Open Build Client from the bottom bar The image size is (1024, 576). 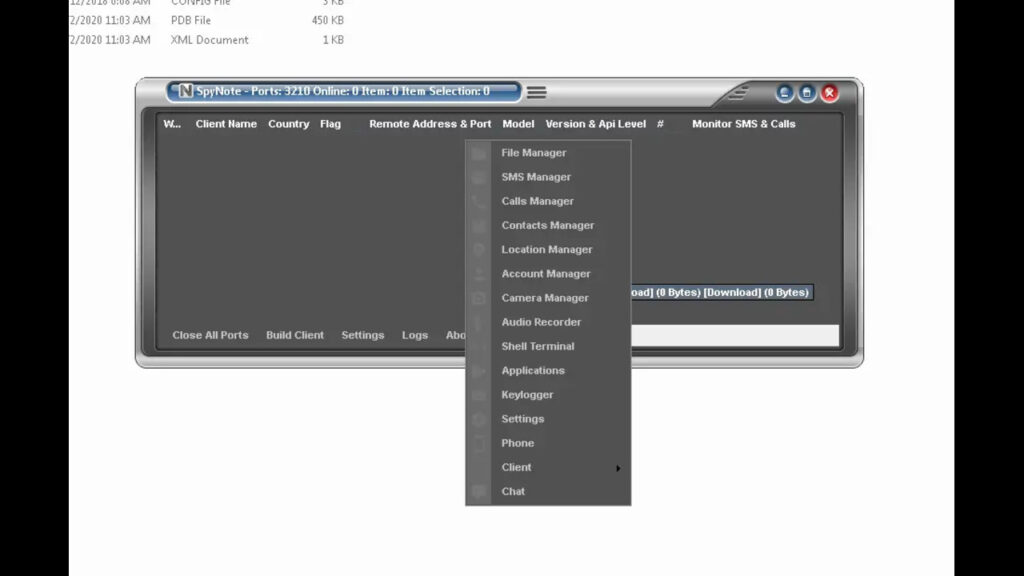click(295, 335)
